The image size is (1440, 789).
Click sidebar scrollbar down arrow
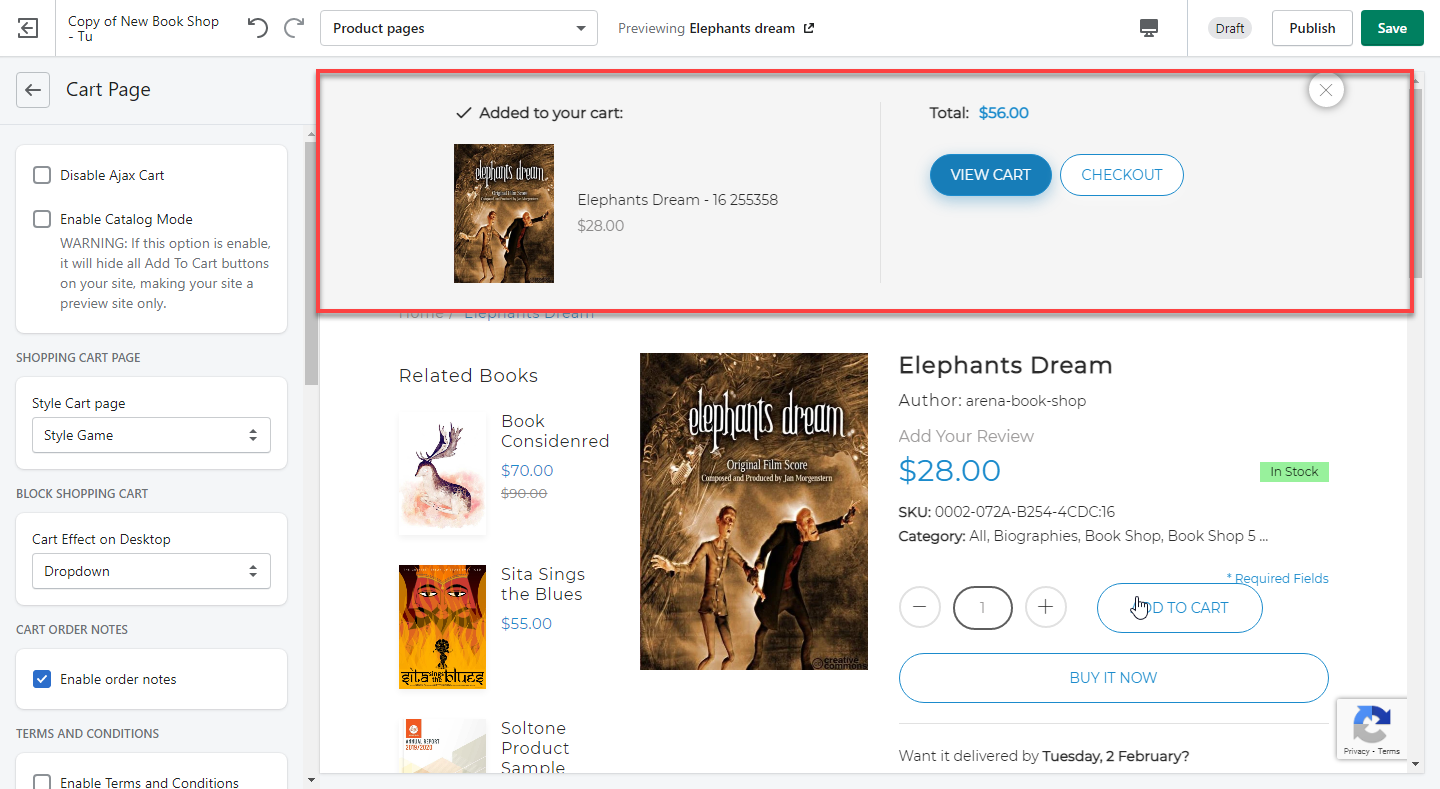coord(311,780)
